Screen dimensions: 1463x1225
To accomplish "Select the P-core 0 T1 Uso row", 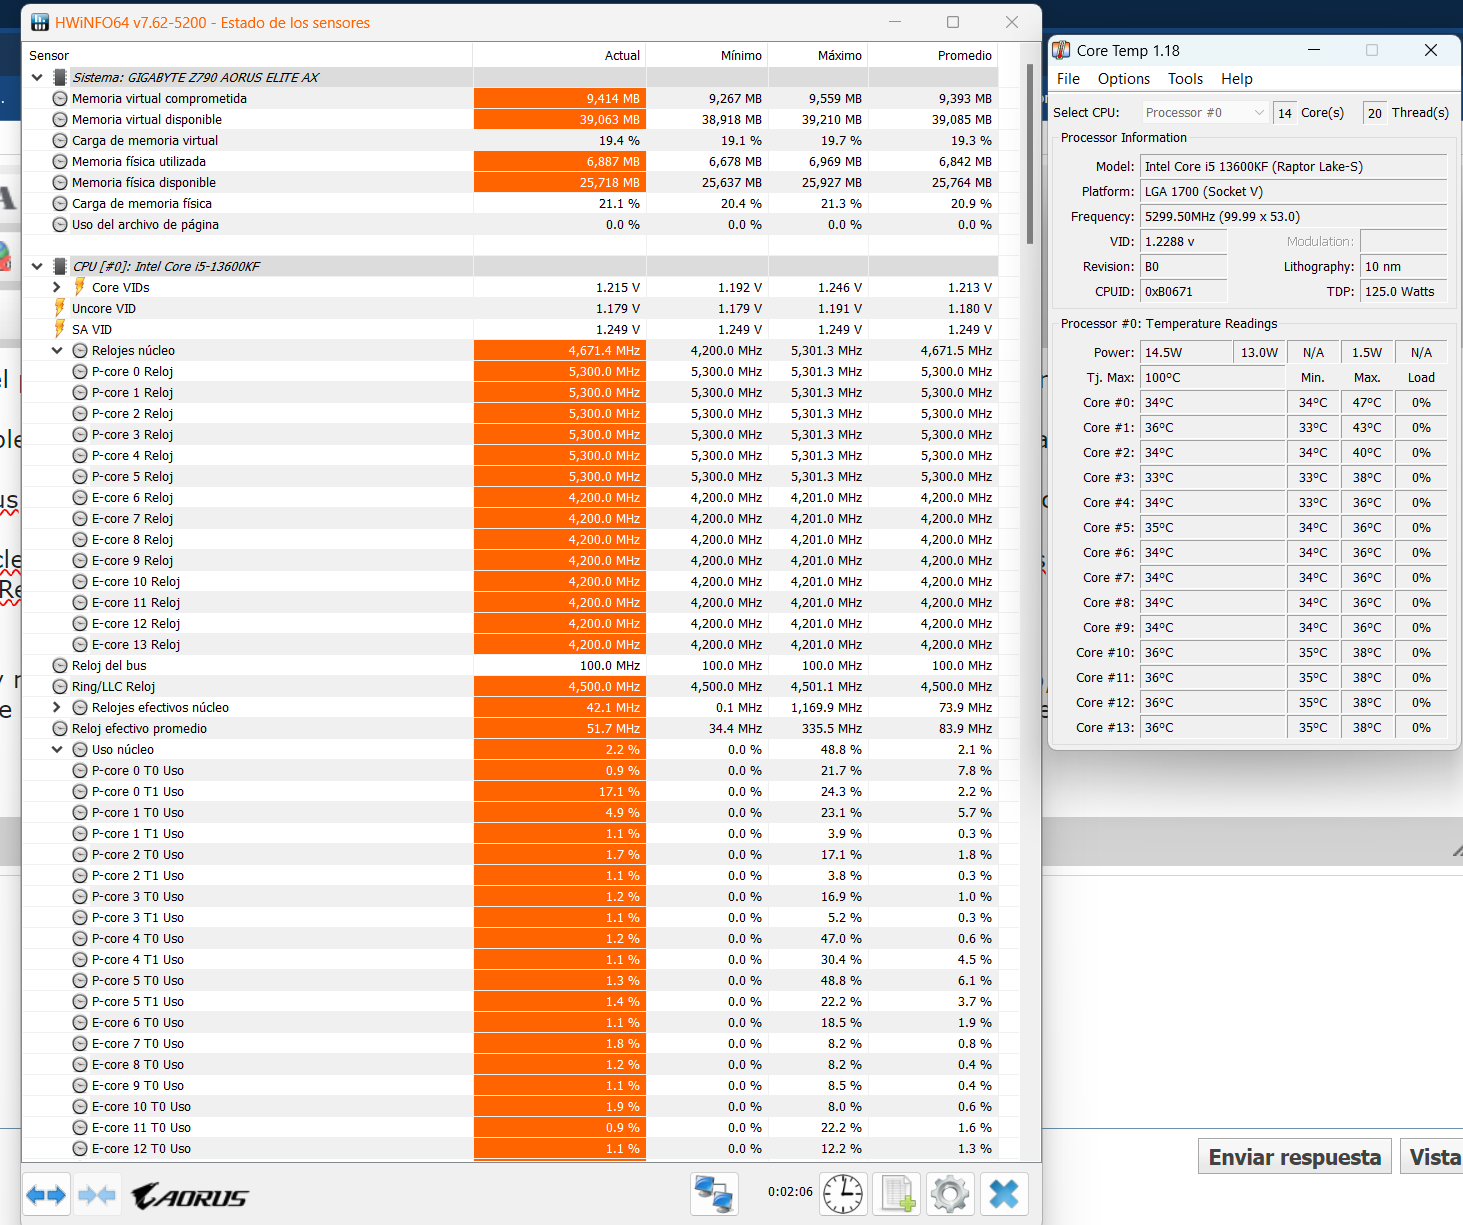I will [510, 791].
